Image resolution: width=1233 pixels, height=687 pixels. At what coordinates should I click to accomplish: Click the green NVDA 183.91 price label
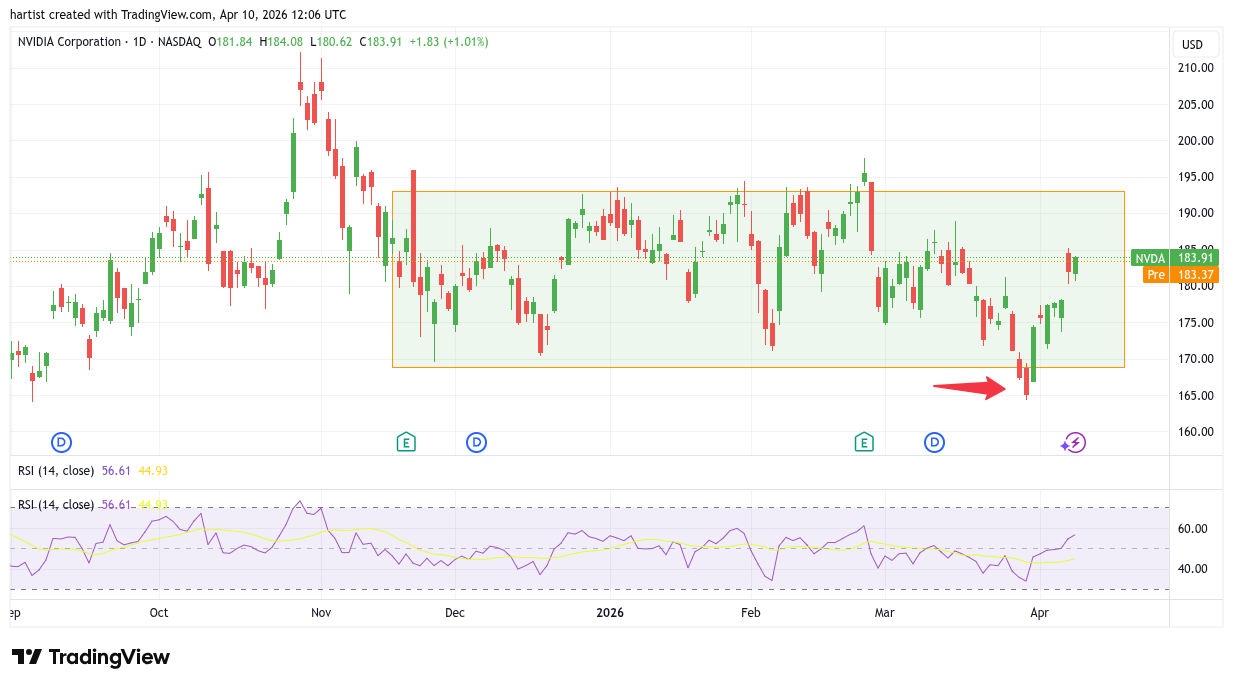tap(1174, 258)
